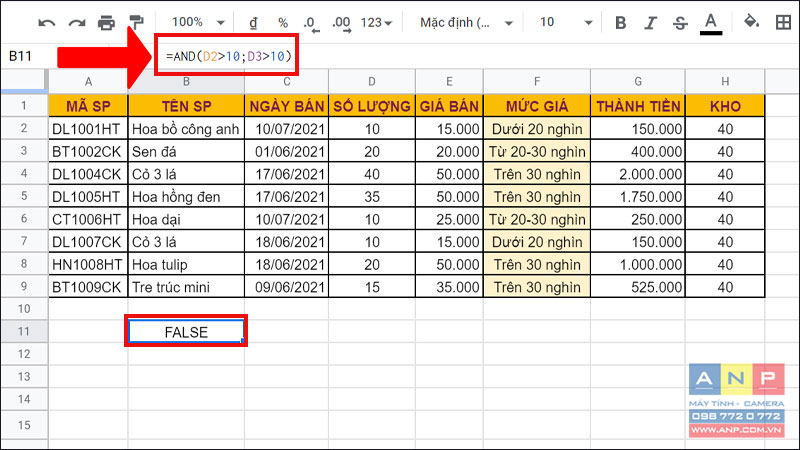
Task: Click the THÀNH TIỀN header cell
Action: point(638,106)
